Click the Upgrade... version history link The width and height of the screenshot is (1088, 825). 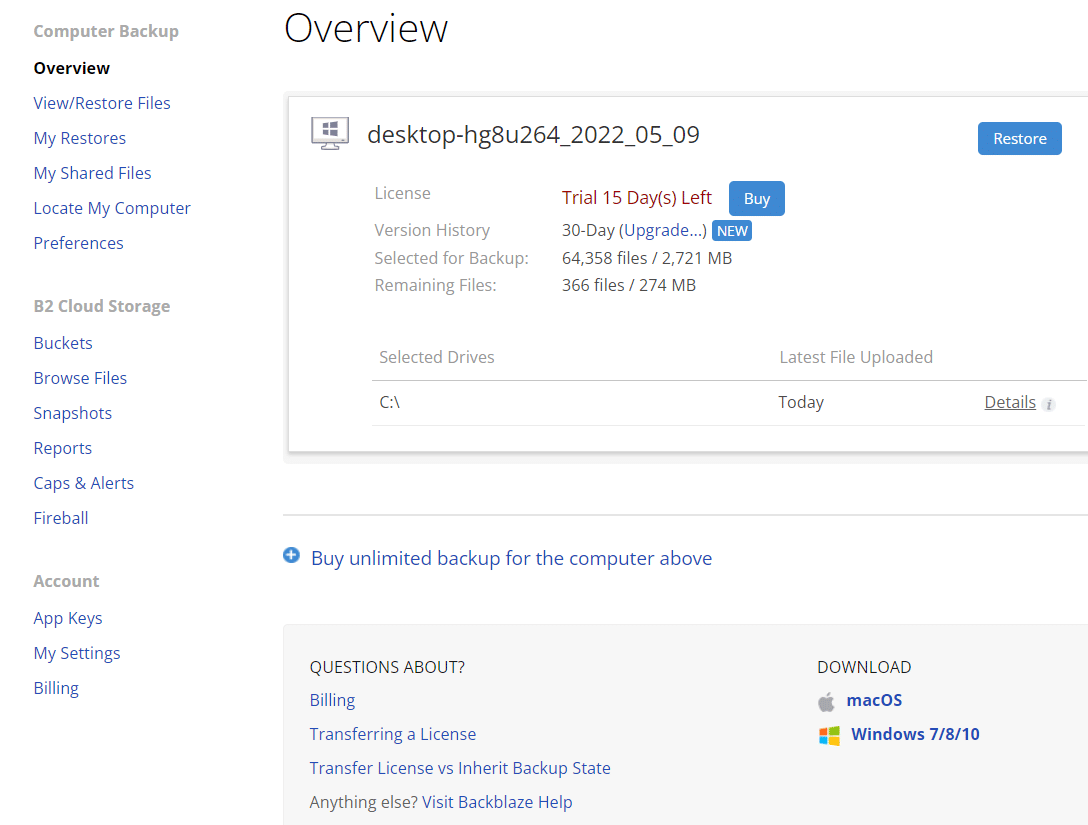663,230
